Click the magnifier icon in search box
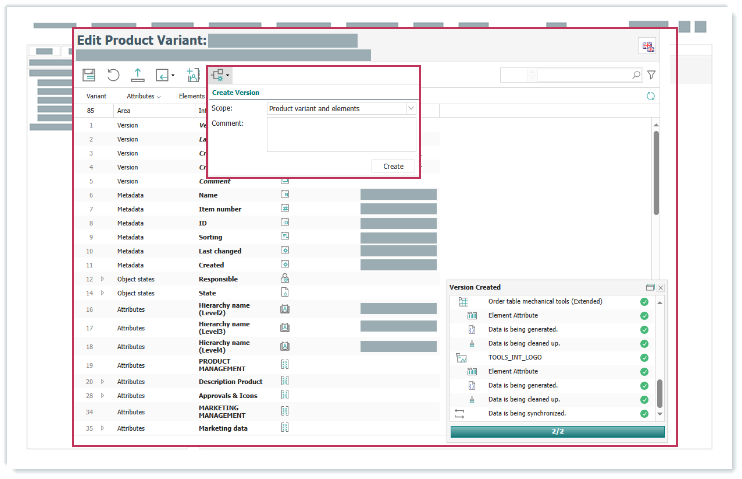742x479 pixels. coord(636,75)
